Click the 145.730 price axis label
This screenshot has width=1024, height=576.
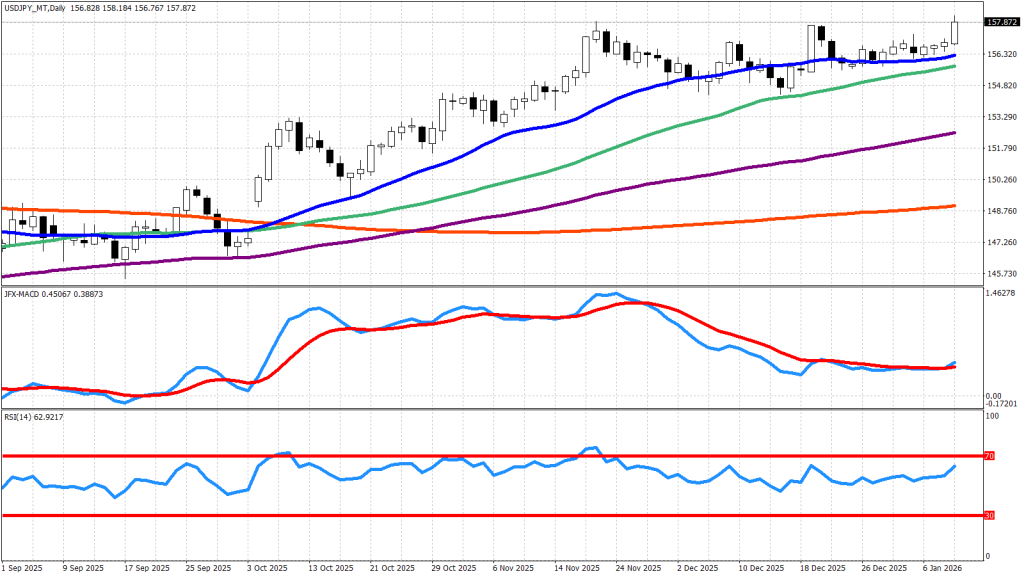(x=1001, y=274)
